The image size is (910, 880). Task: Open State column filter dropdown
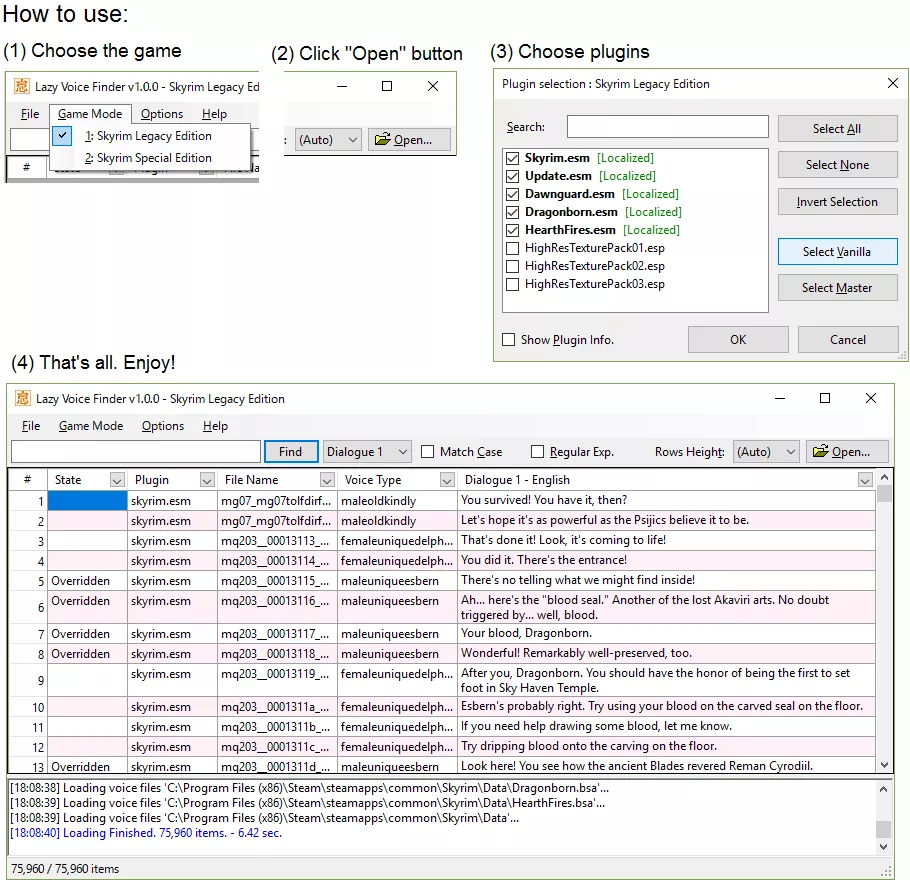tap(117, 480)
